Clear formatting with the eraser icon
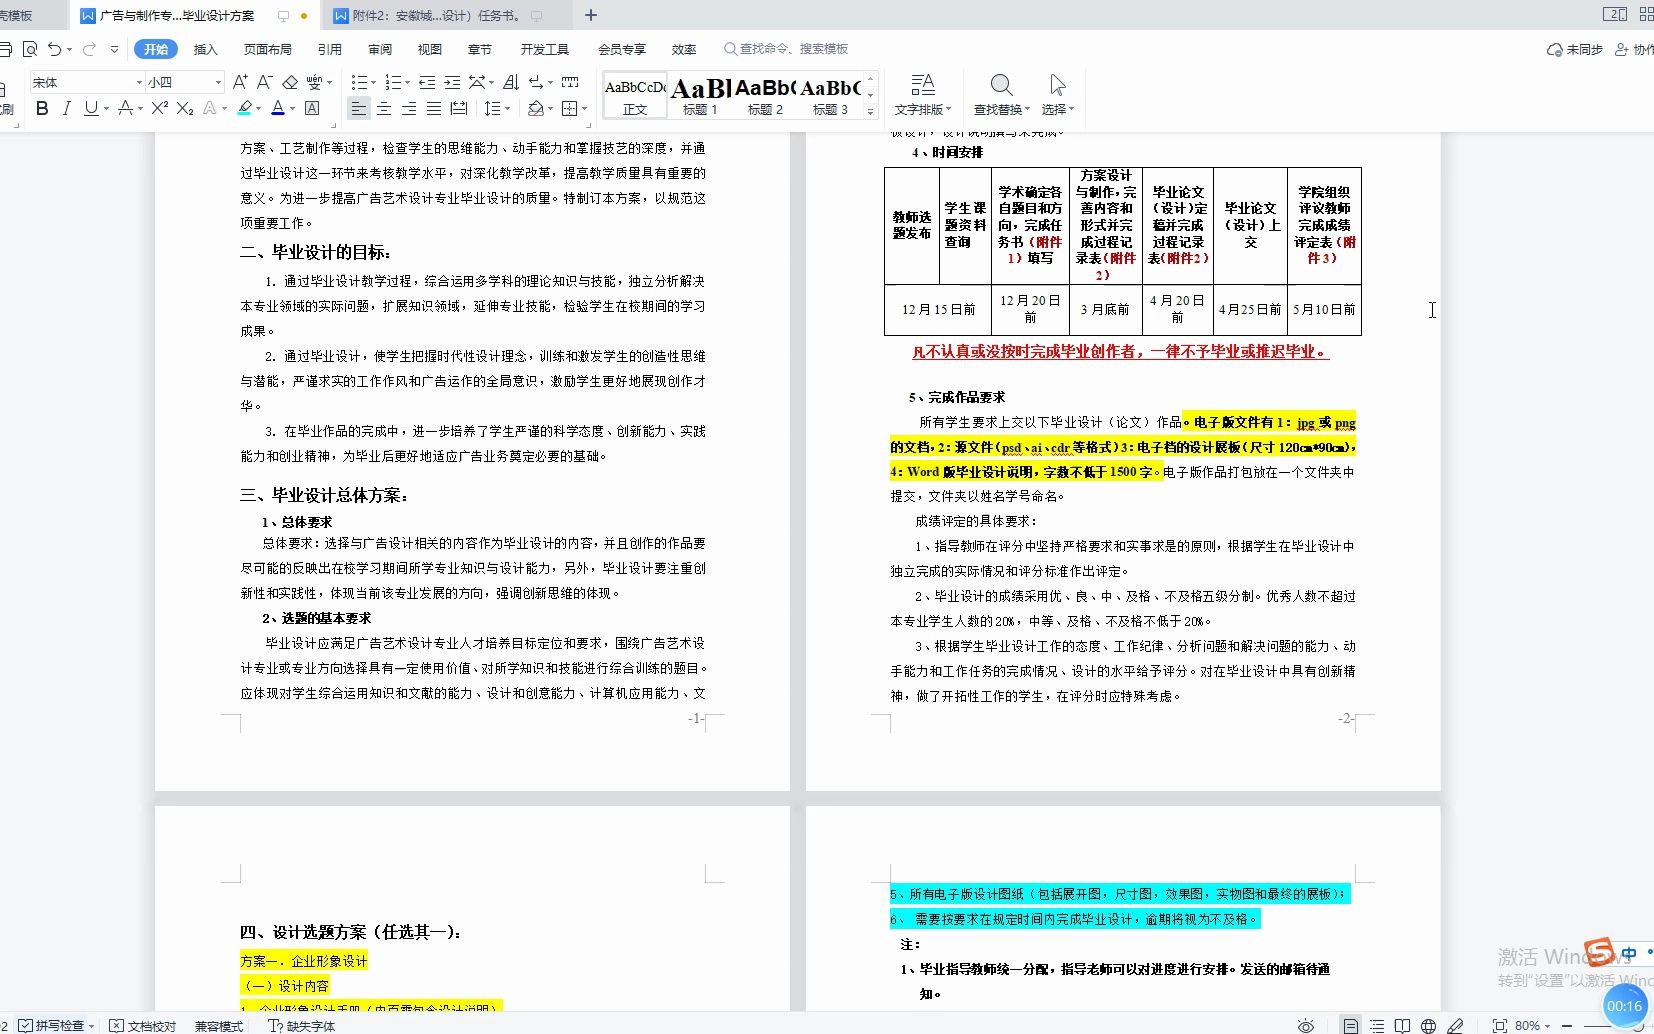Viewport: 1654px width, 1034px height. [290, 82]
